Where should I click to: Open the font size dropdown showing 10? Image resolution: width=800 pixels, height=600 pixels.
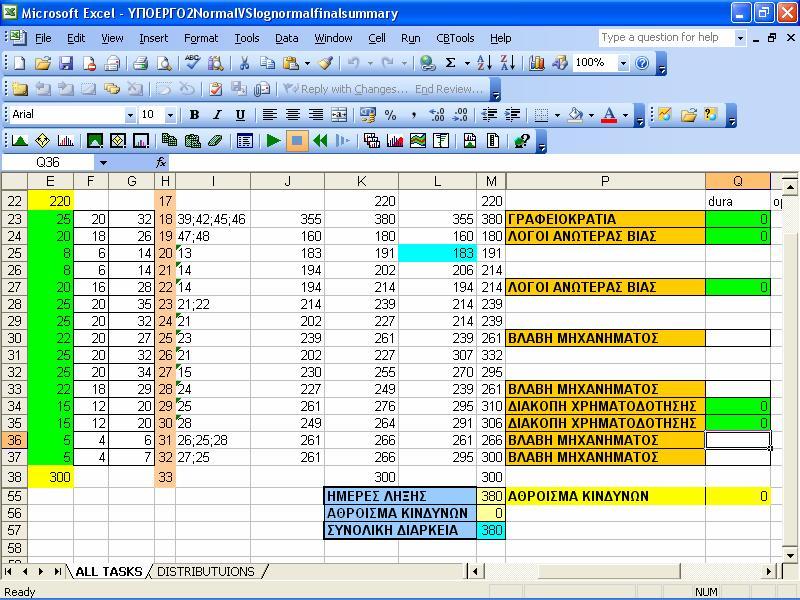(170, 115)
